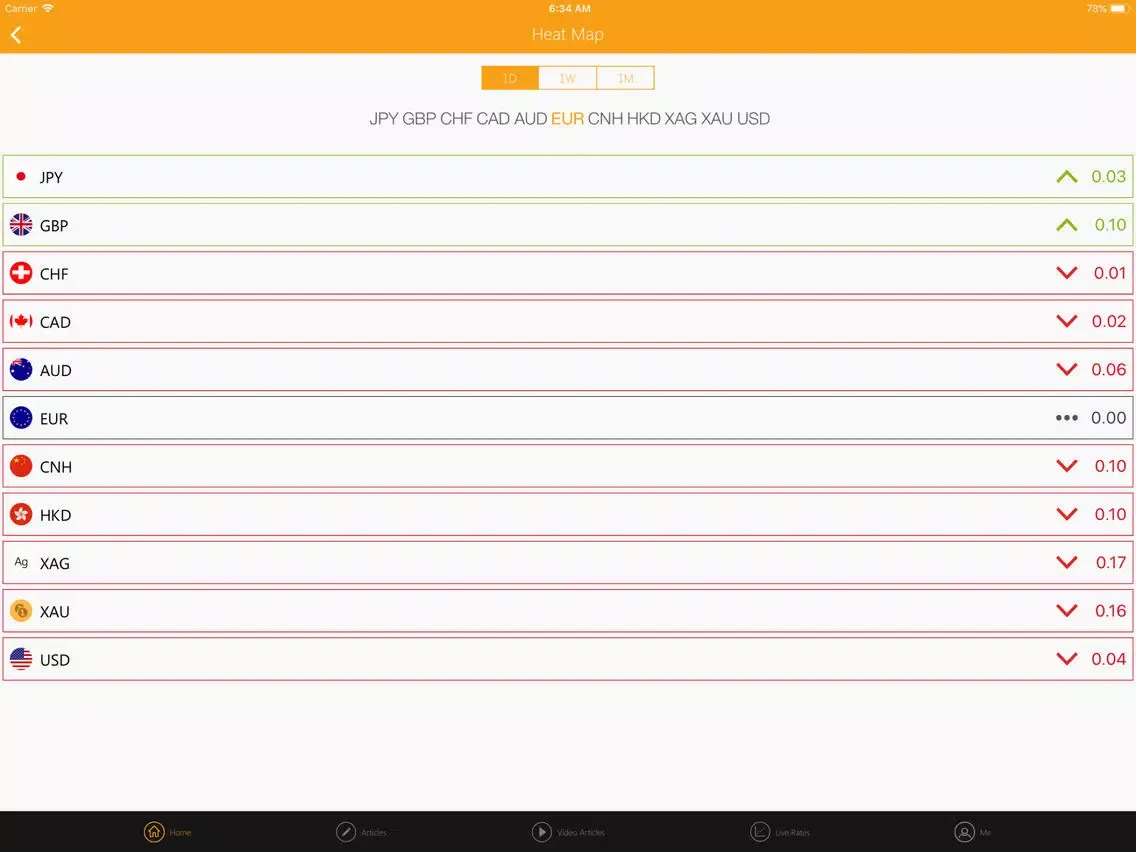This screenshot has width=1136, height=852.
Task: Click the AUD row label
Action: click(x=56, y=371)
